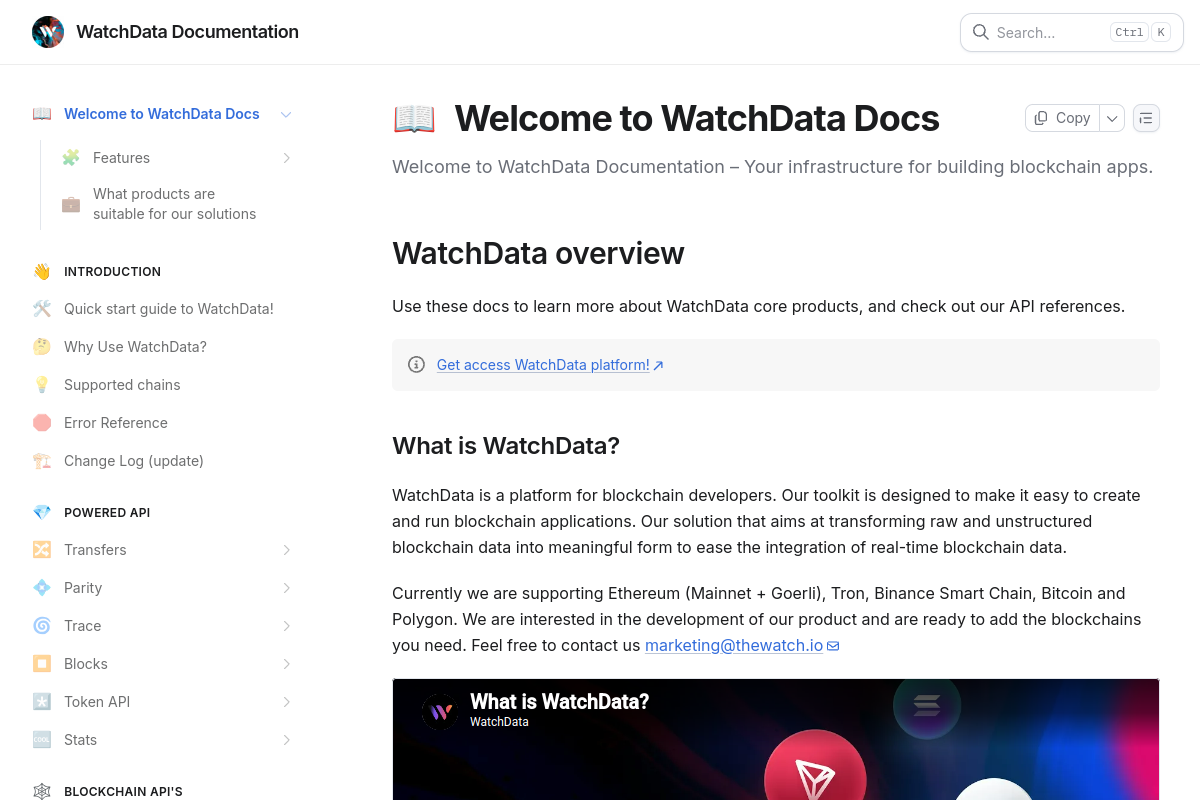1200x800 pixels.
Task: Click the WatchData logo in the header
Action: pyautogui.click(x=48, y=32)
